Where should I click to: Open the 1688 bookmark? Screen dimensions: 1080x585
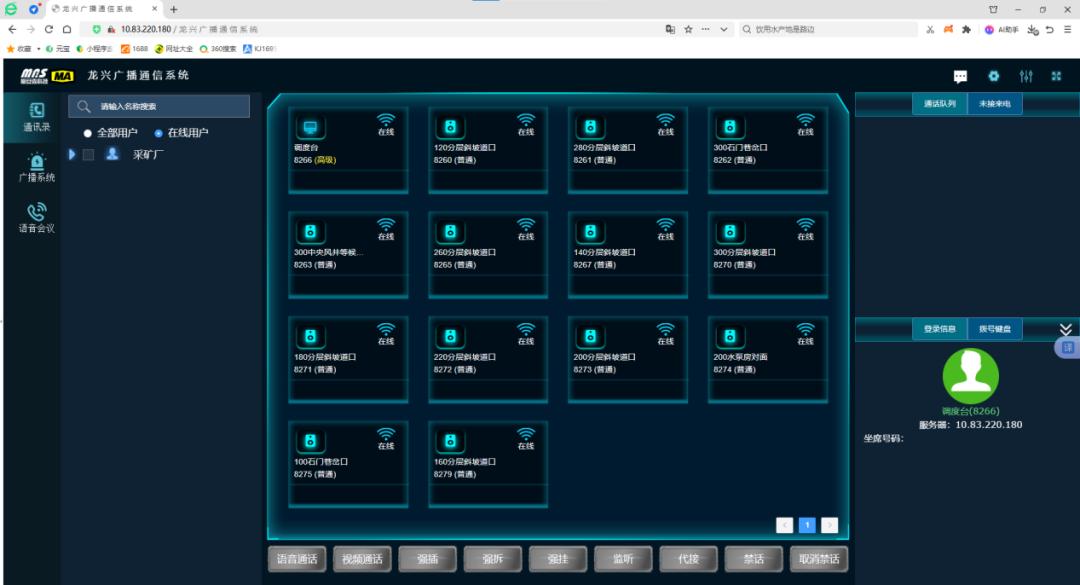135,49
